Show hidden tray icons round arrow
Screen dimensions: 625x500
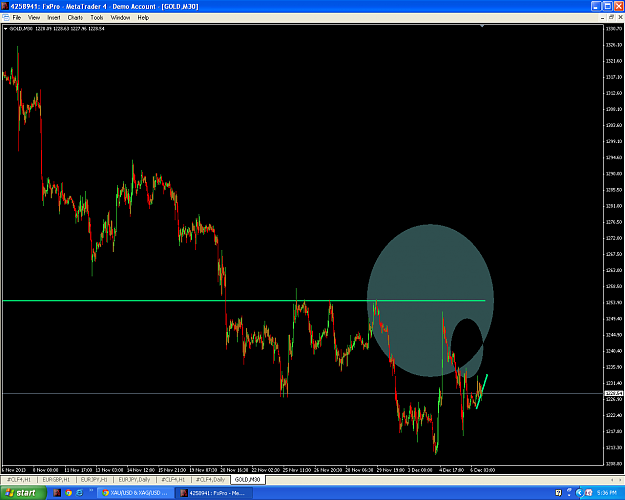(580, 493)
